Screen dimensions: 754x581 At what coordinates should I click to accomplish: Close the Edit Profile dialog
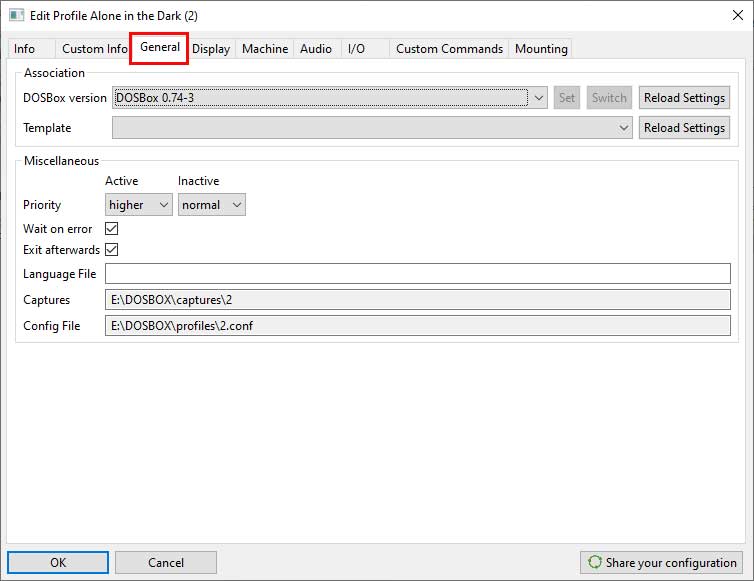[x=738, y=15]
